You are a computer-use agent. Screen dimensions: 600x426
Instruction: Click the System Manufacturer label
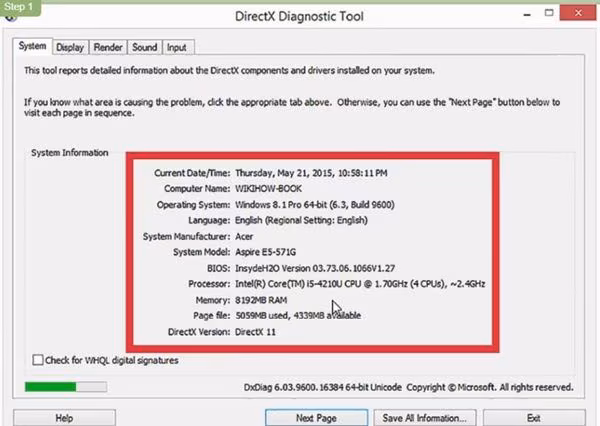pos(187,237)
